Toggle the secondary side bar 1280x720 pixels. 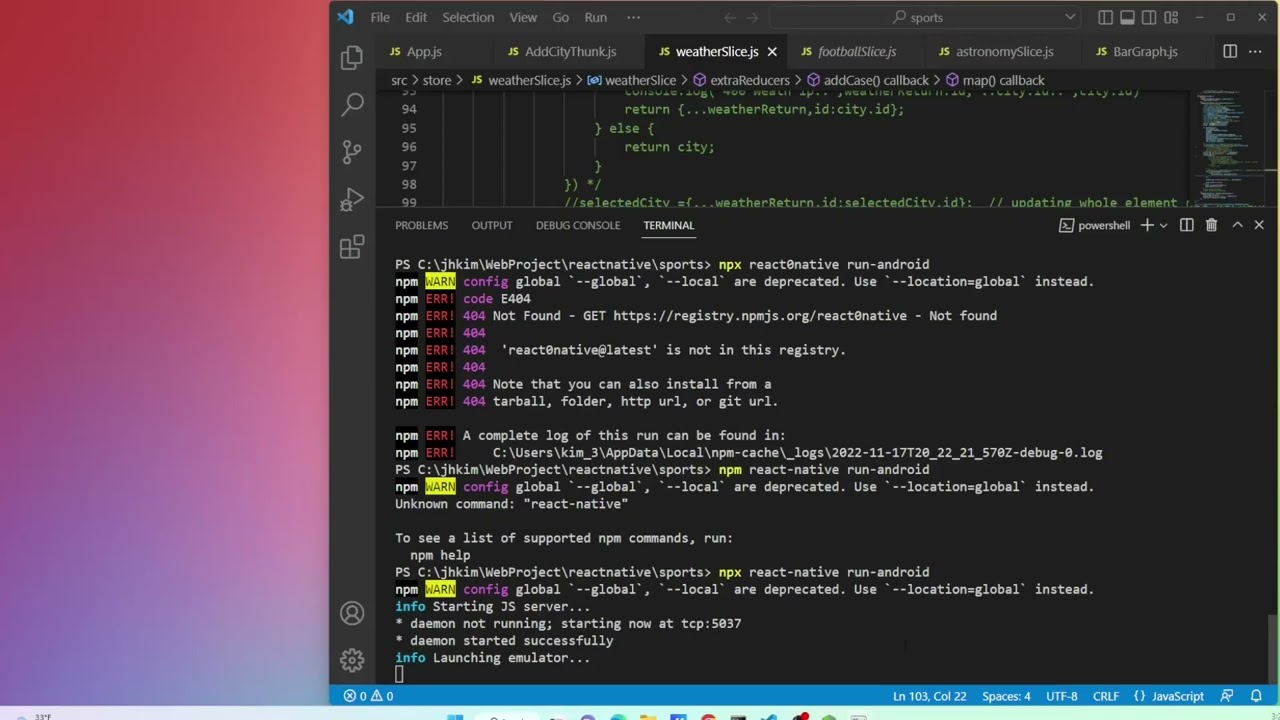click(x=1149, y=17)
